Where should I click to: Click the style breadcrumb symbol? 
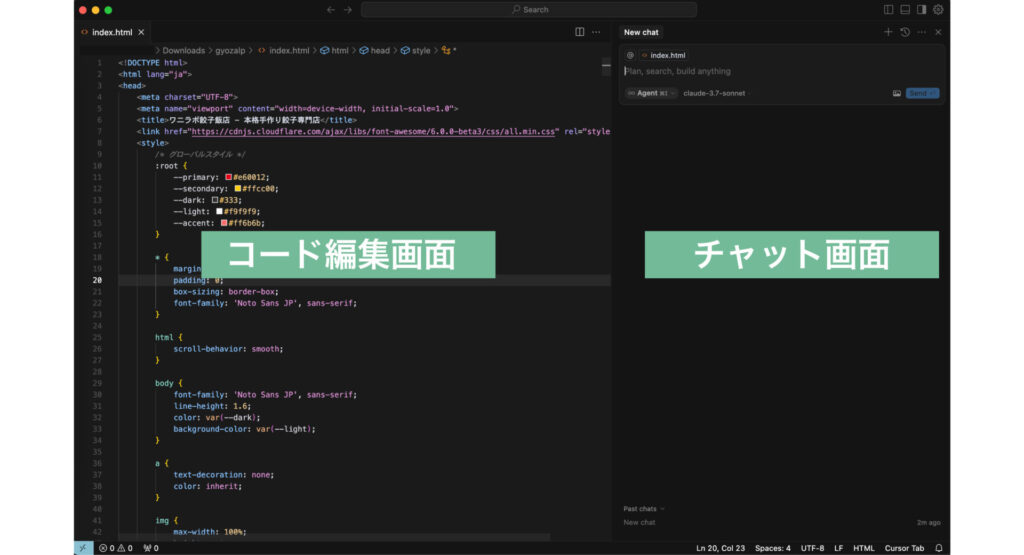point(416,50)
